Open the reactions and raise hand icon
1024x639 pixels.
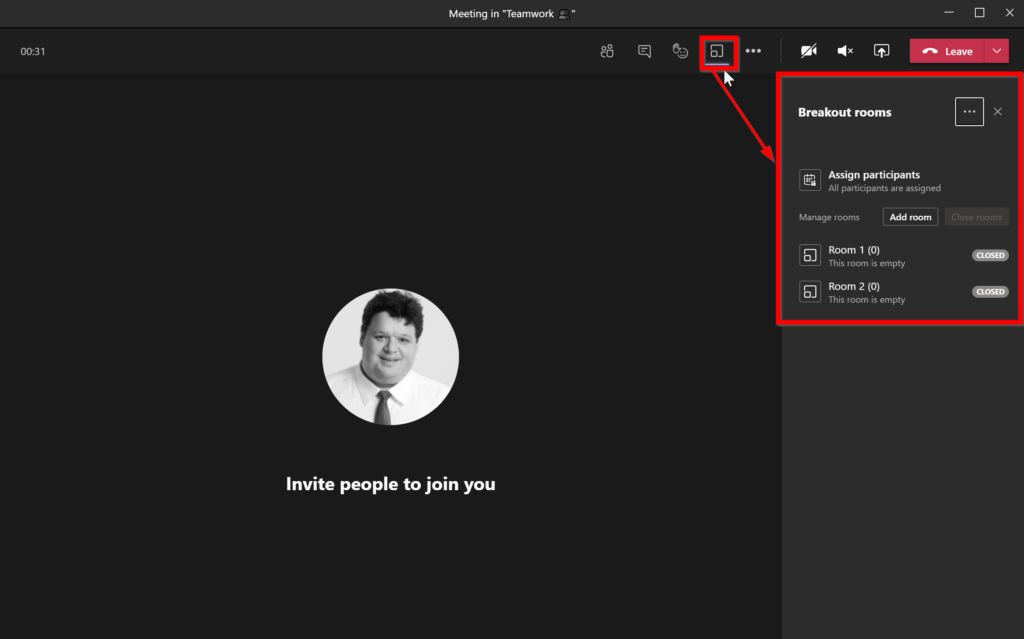680,51
